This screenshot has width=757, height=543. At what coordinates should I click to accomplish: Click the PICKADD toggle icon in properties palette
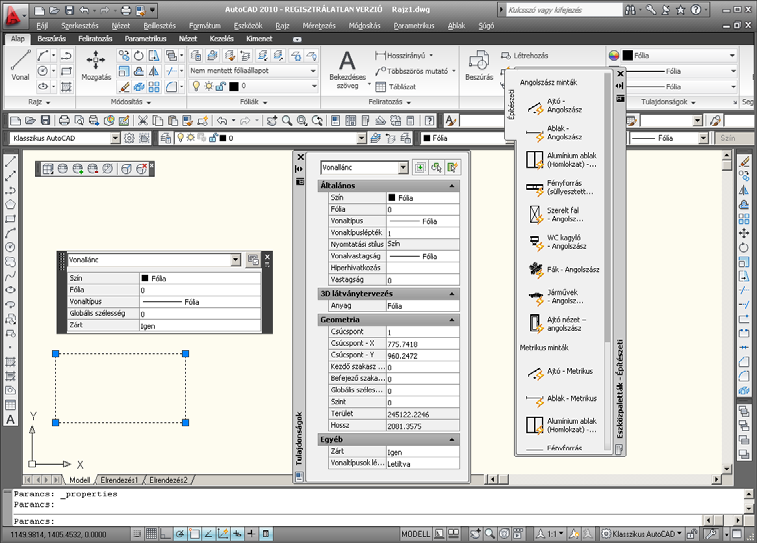pyautogui.click(x=420, y=167)
